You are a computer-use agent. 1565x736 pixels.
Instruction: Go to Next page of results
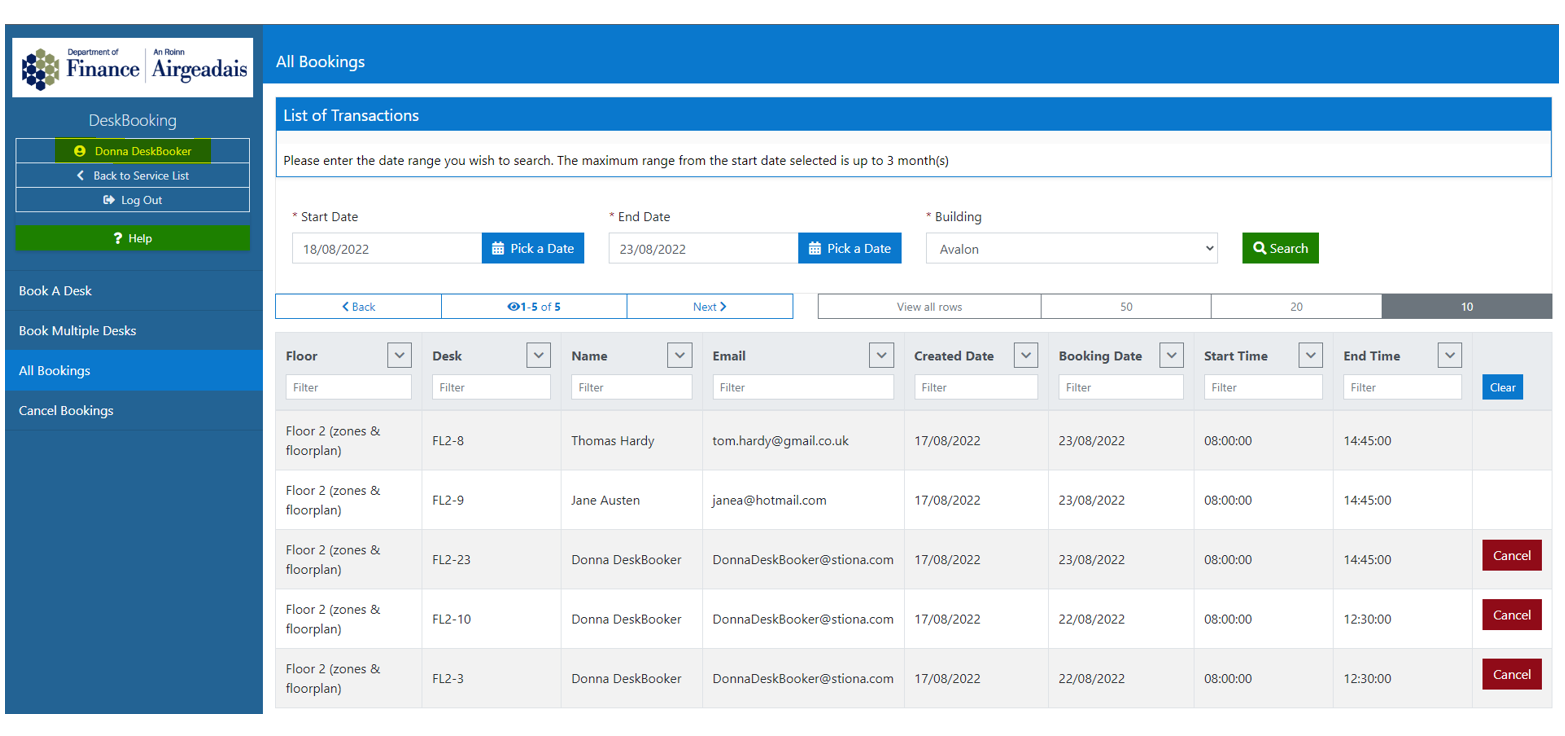tap(710, 306)
